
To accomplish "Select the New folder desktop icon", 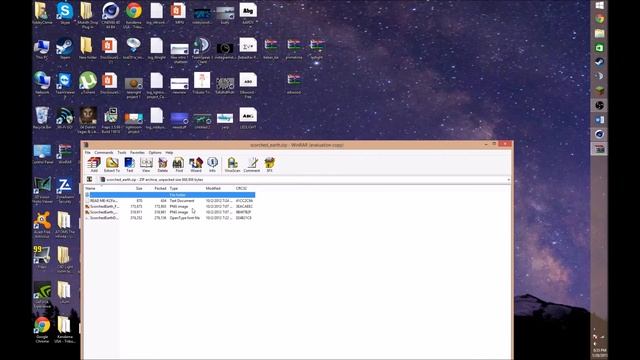I will pyautogui.click(x=87, y=48).
